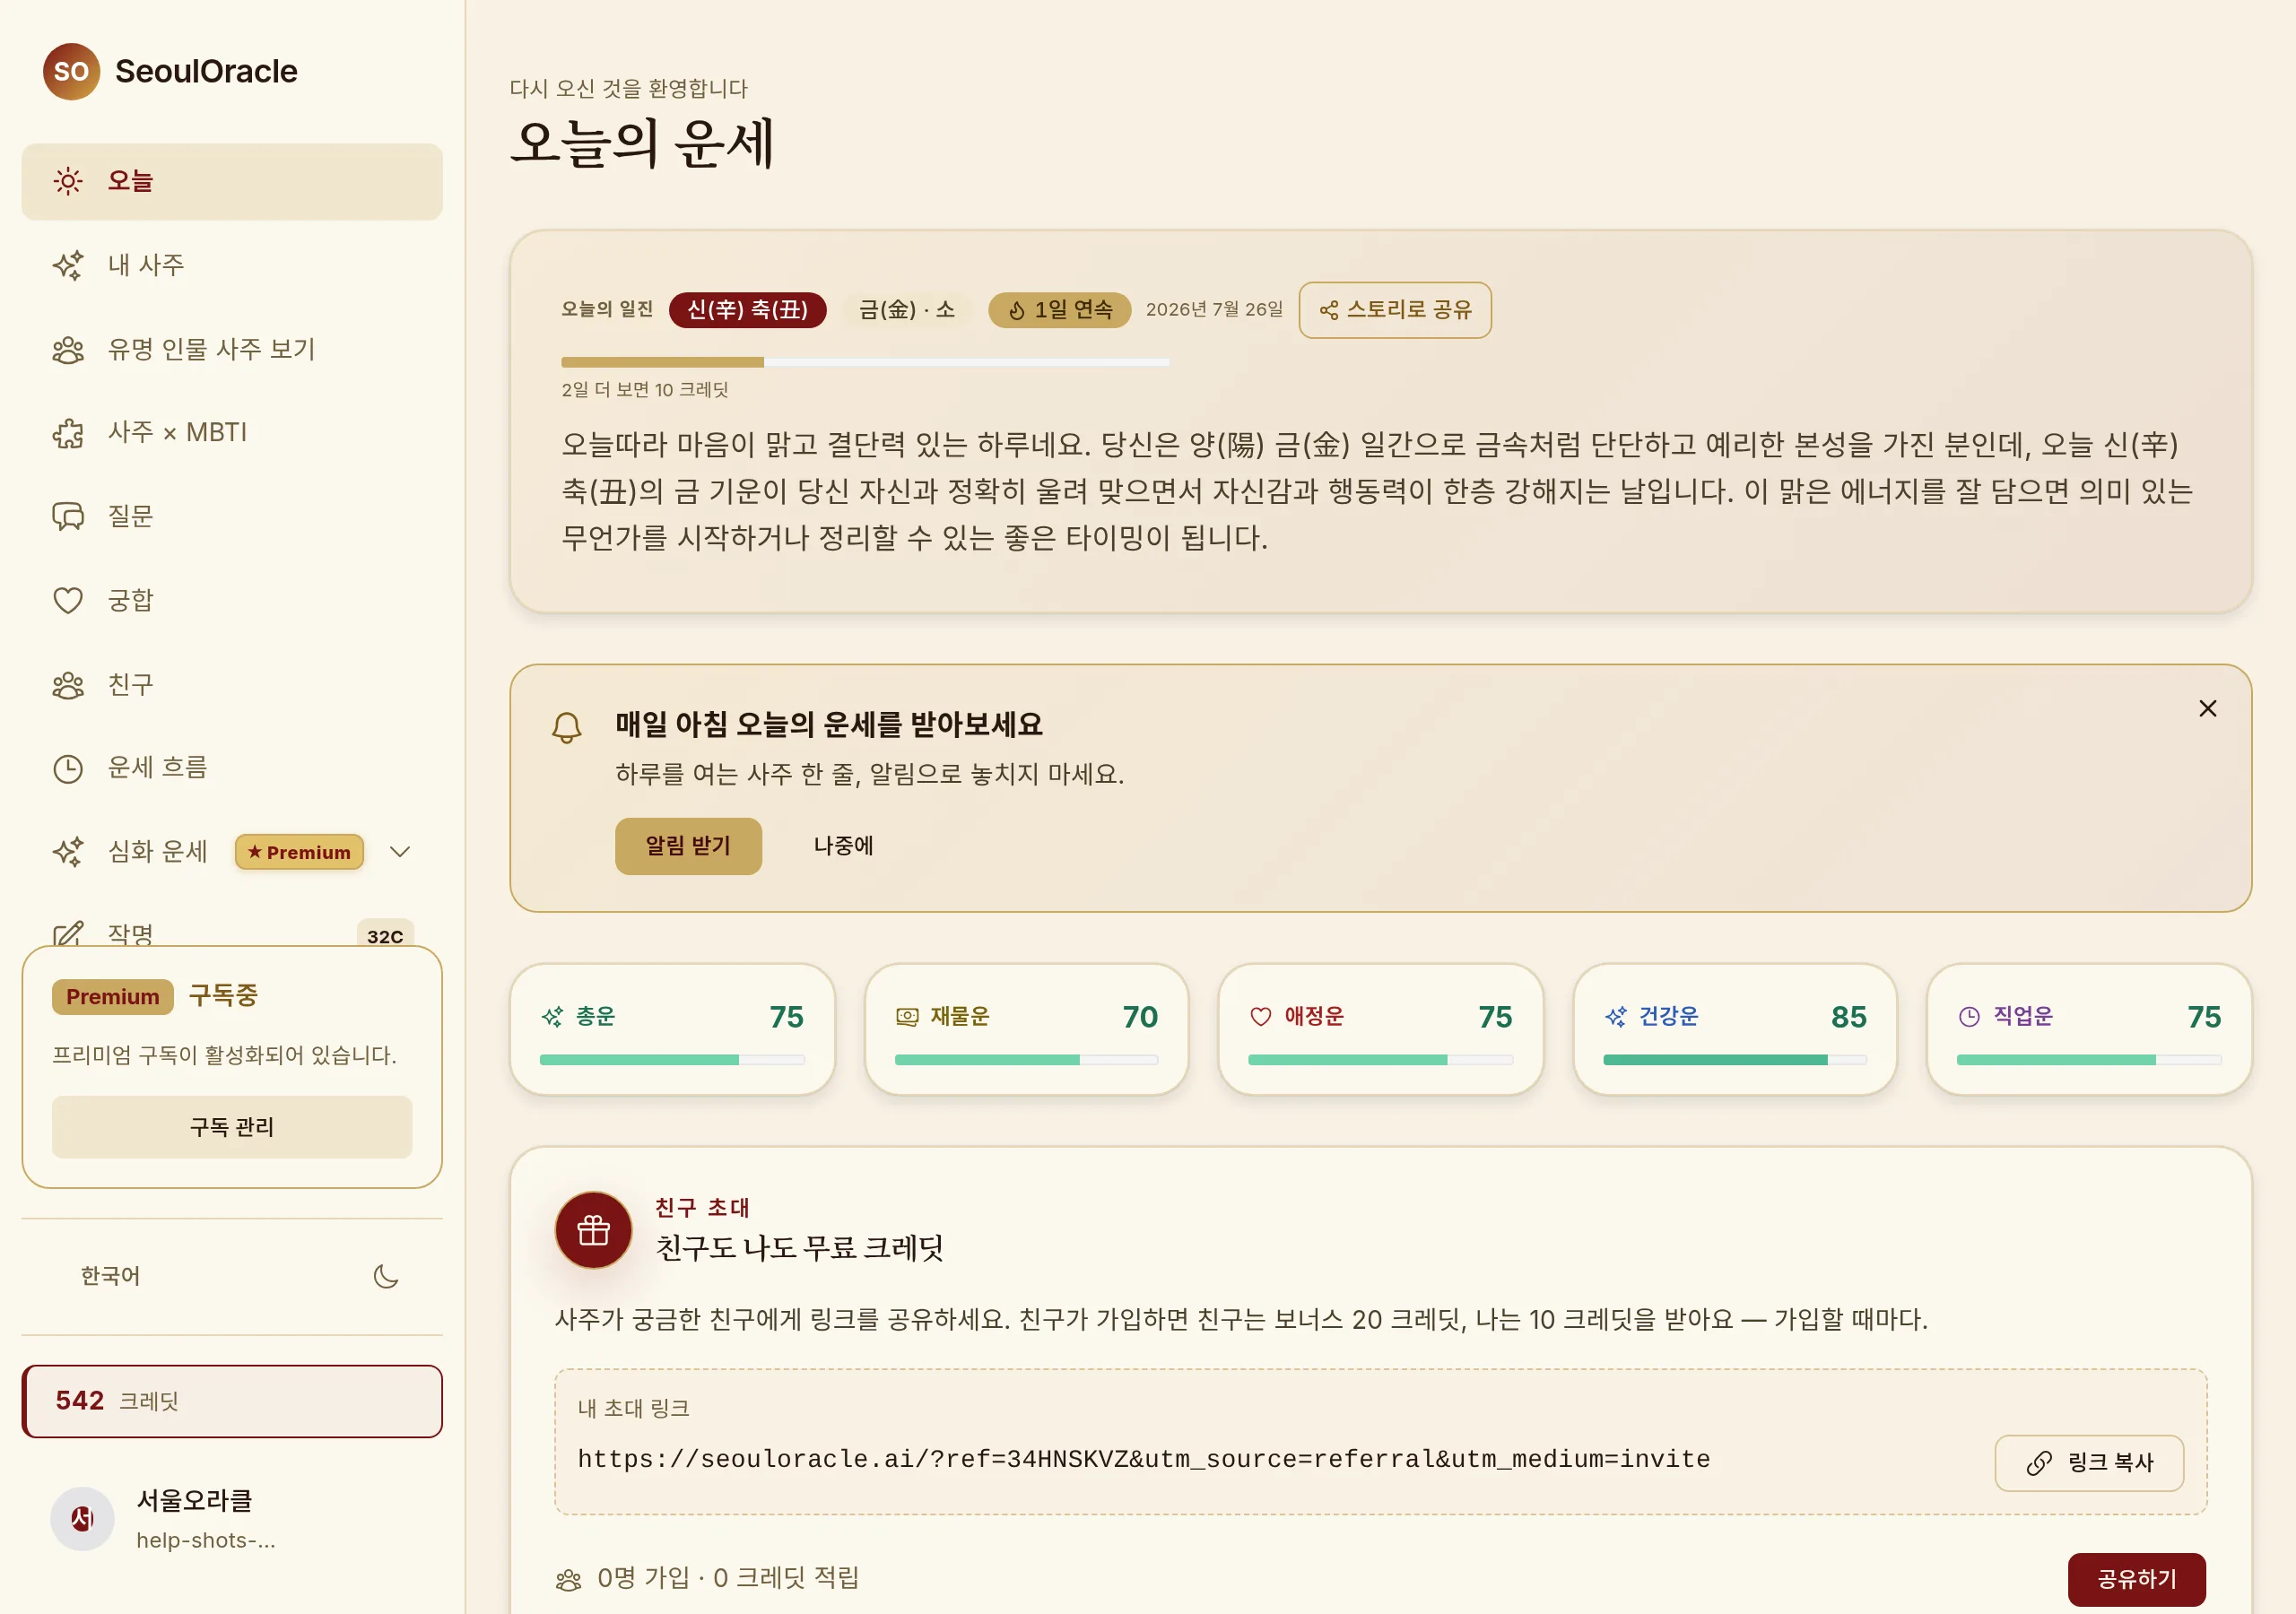Click the clock icon for 운세 흐름

click(68, 768)
